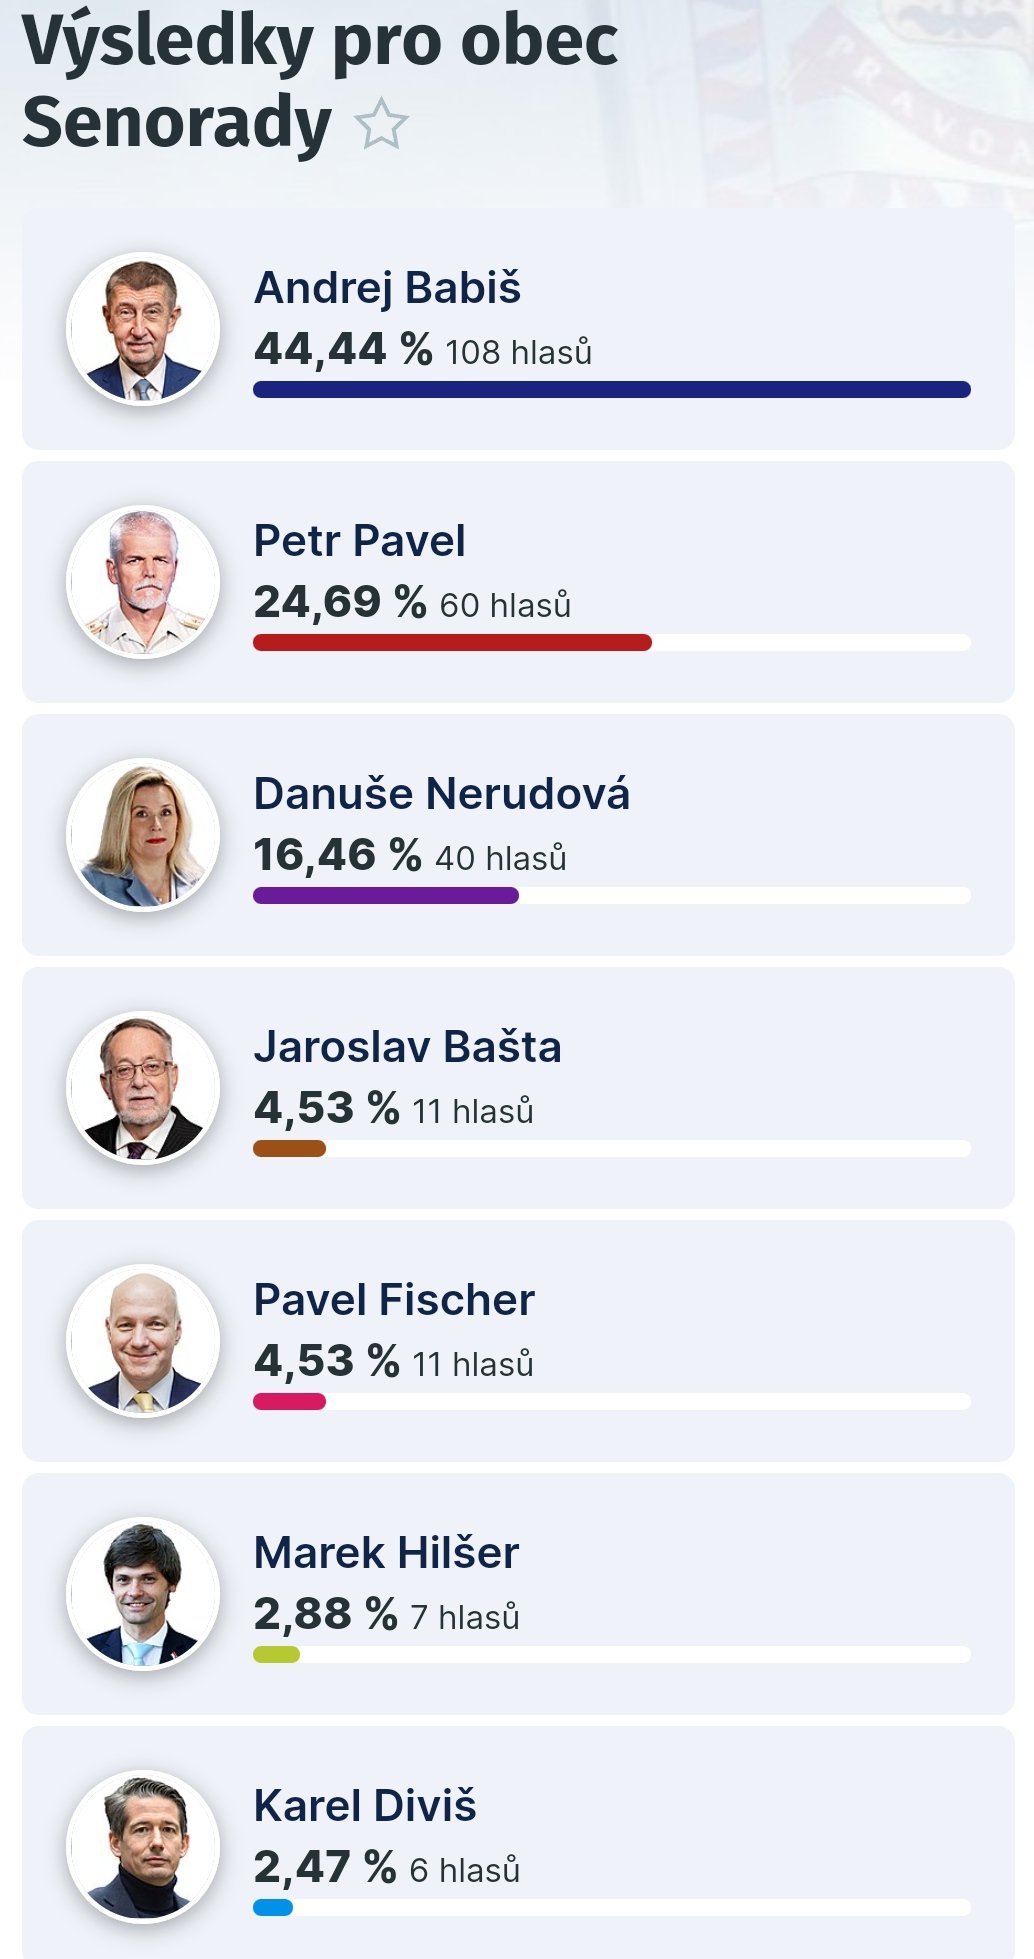Click Karel Diviš's portrait photo
Viewport: 1034px width, 1959px height.
pyautogui.click(x=143, y=1847)
